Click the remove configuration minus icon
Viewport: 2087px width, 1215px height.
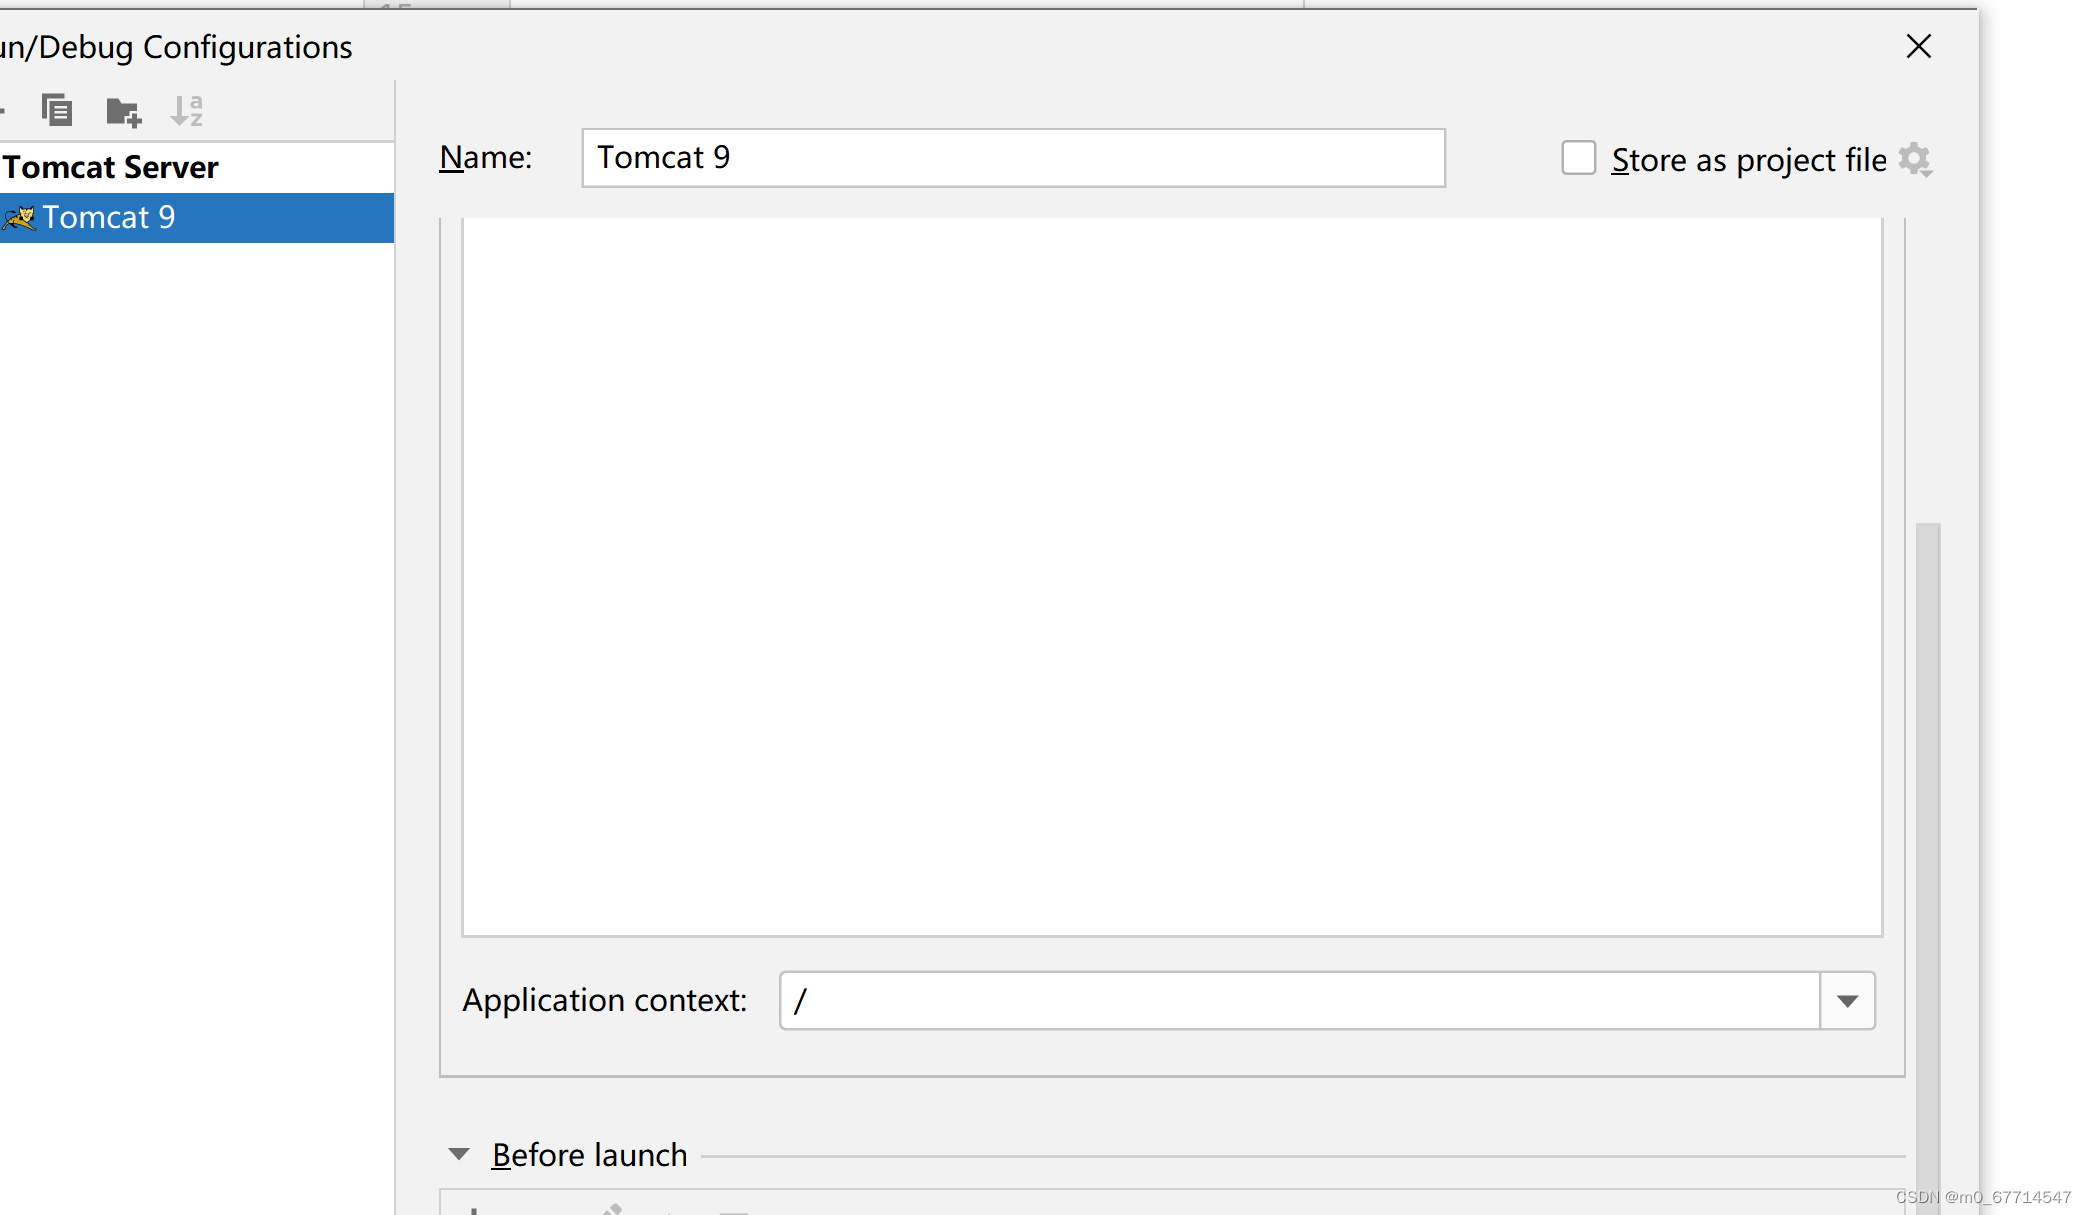pos(3,110)
